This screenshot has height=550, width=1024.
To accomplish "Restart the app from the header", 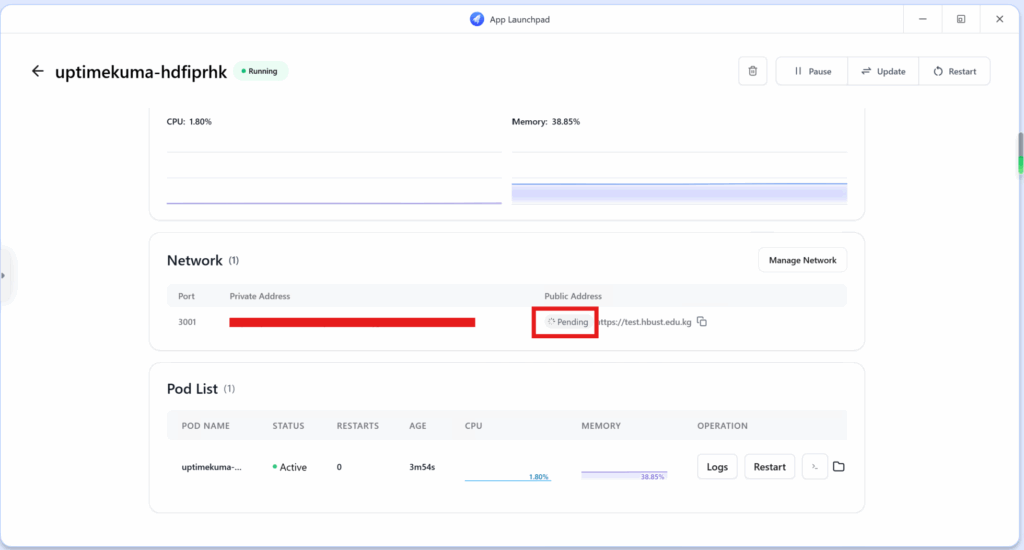I will (x=954, y=71).
